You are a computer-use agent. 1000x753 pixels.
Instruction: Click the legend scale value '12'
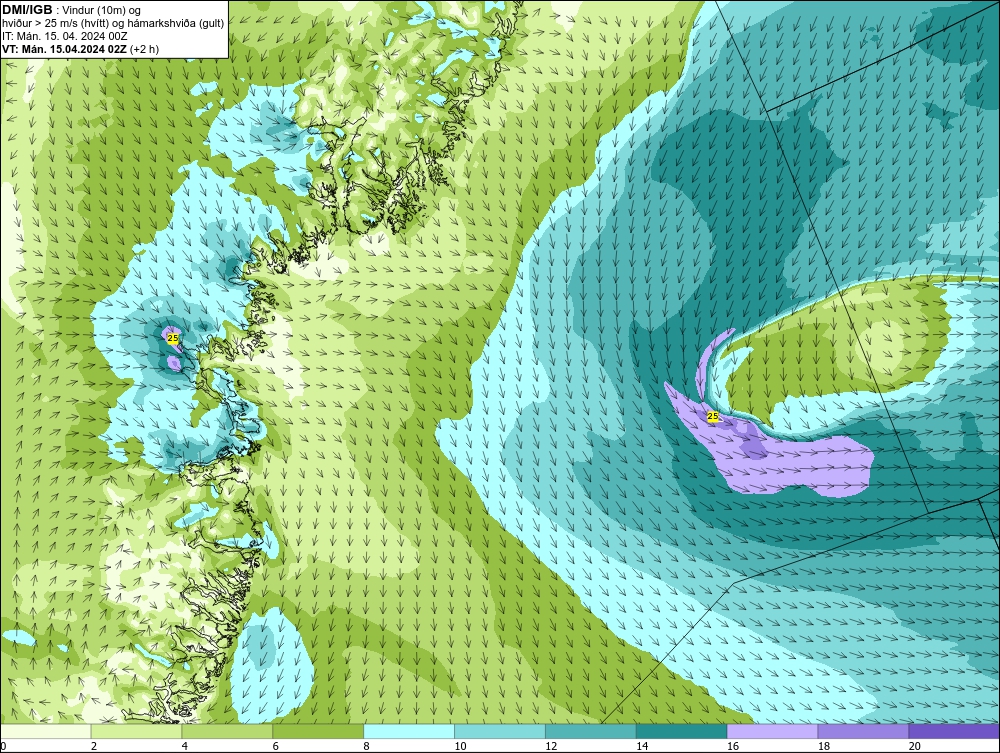tap(551, 746)
